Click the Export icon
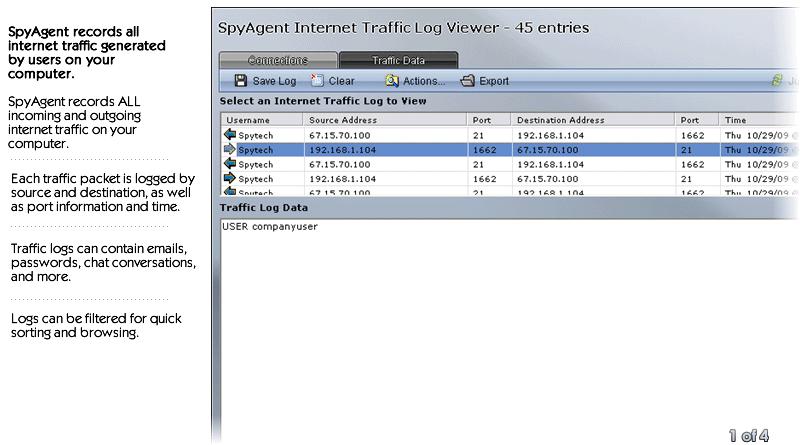 point(467,81)
